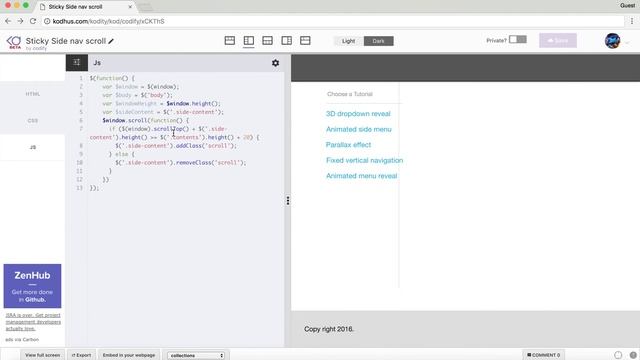Click the address bar URL
This screenshot has width=640, height=360.
[x=109, y=21]
